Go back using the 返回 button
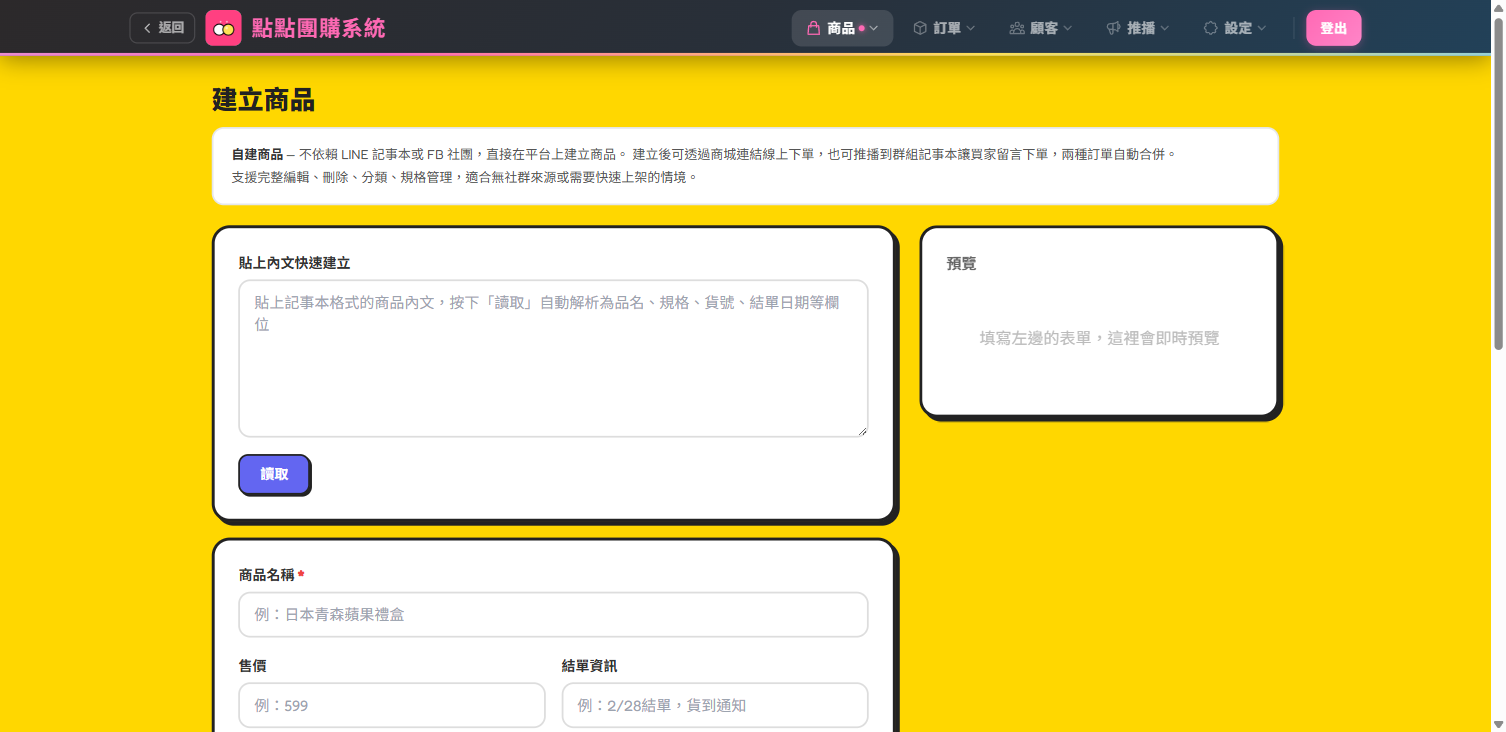The width and height of the screenshot is (1506, 732). [x=161, y=27]
